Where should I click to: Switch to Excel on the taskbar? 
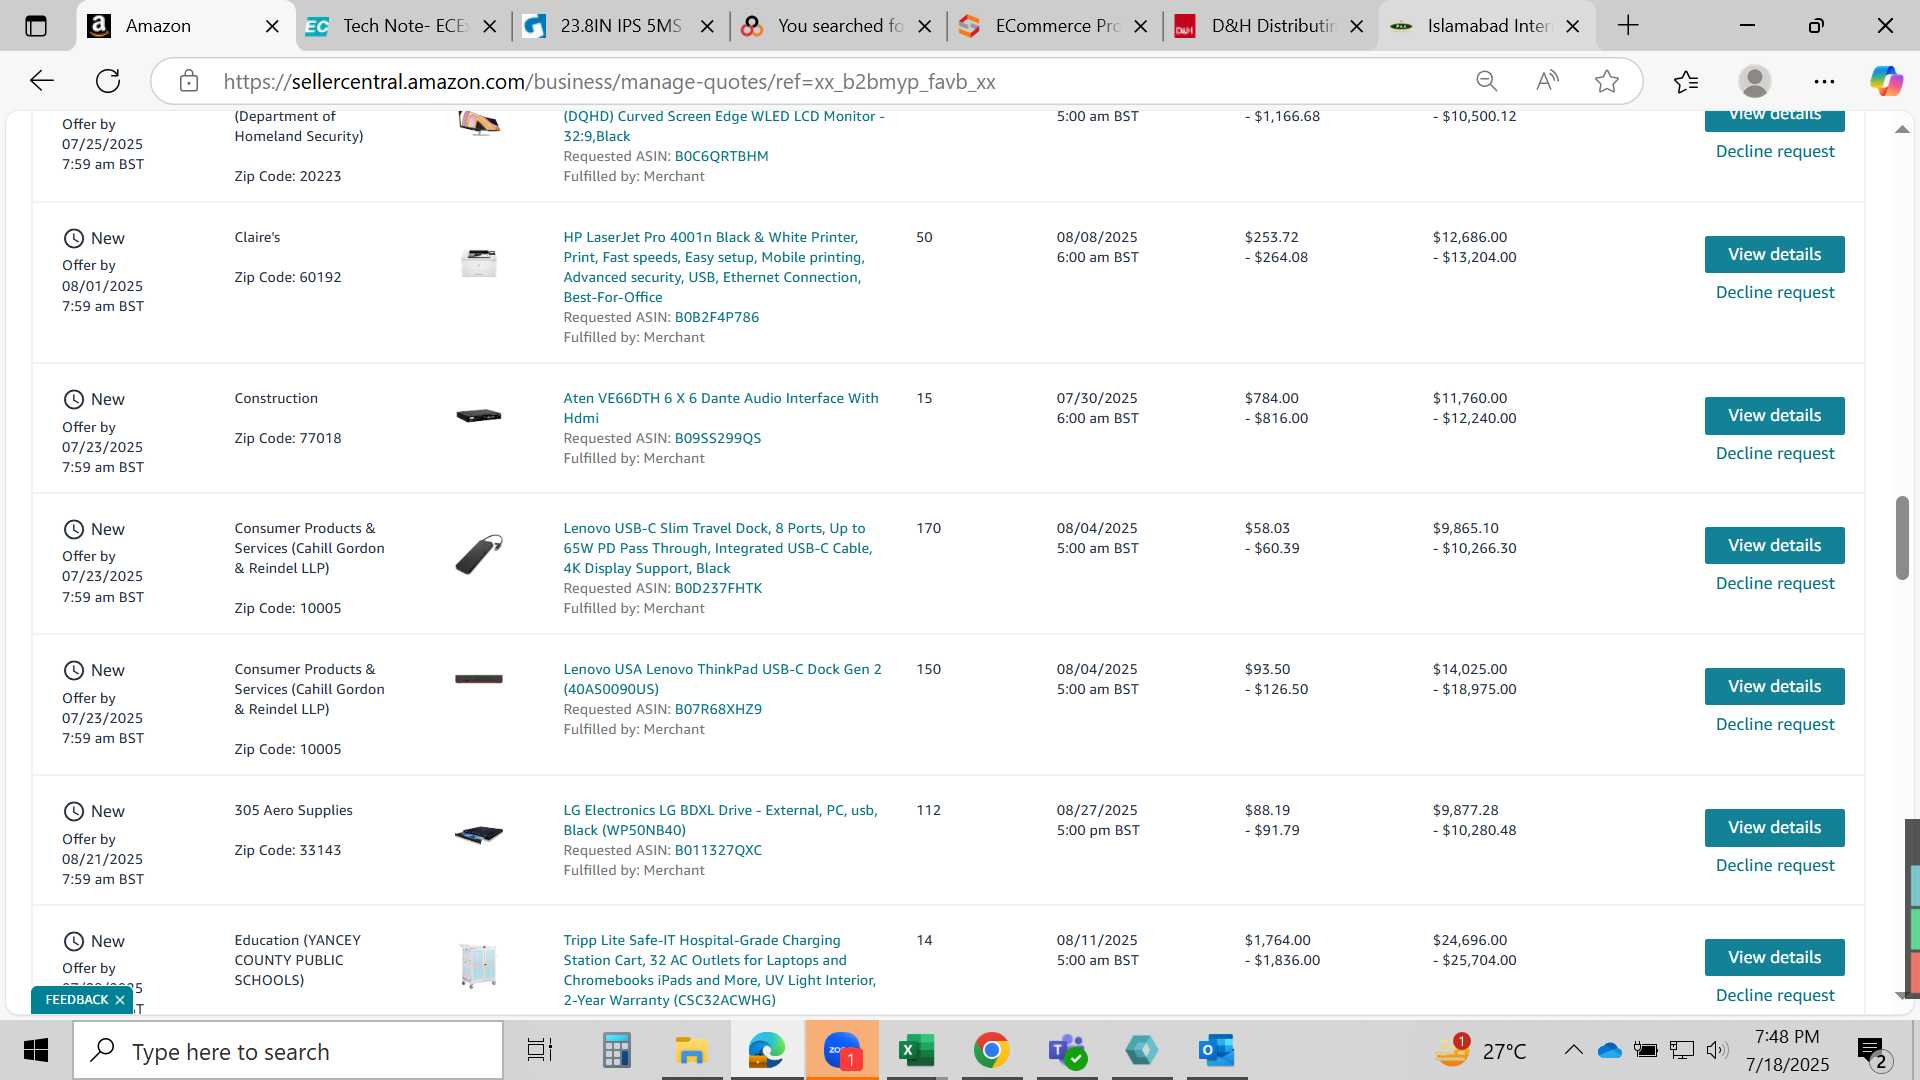coord(916,1051)
